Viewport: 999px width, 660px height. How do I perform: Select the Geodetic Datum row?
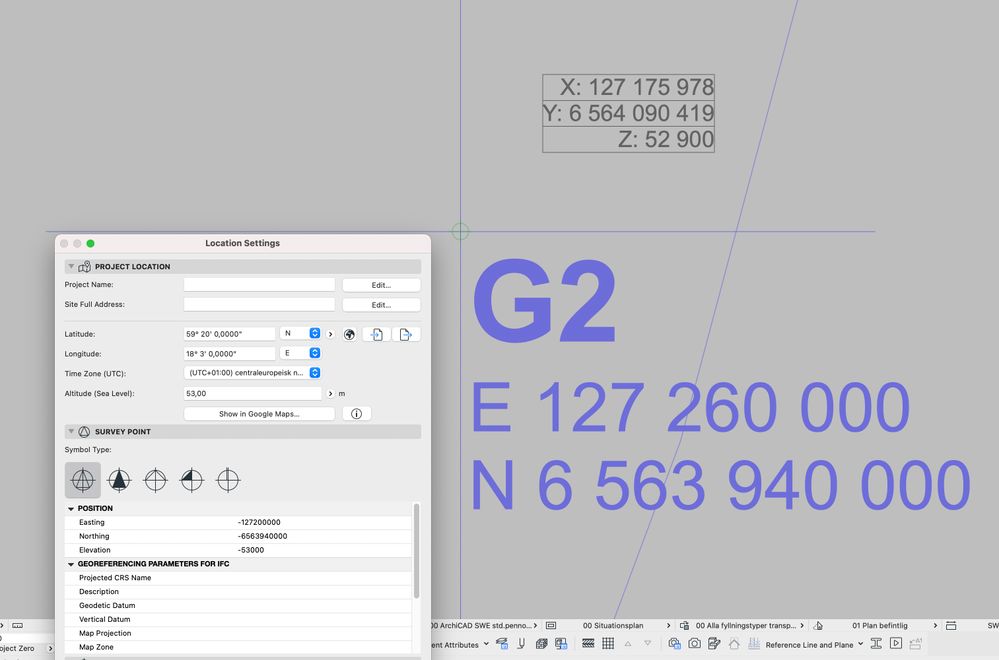238,606
